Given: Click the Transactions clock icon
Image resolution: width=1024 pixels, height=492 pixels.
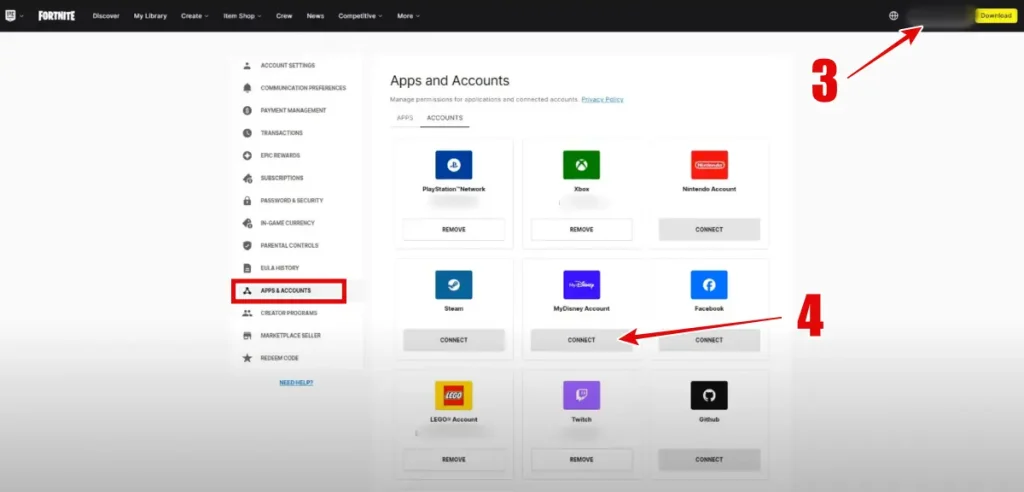Looking at the screenshot, I should 247,133.
